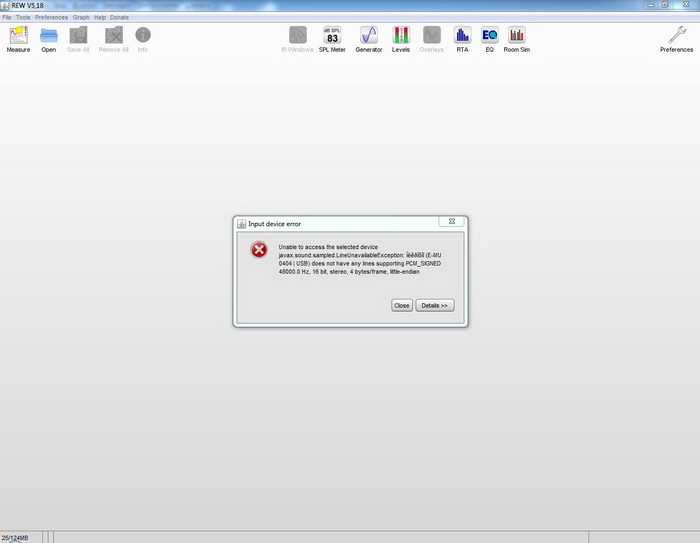Open the Room Sim tool

click(517, 38)
